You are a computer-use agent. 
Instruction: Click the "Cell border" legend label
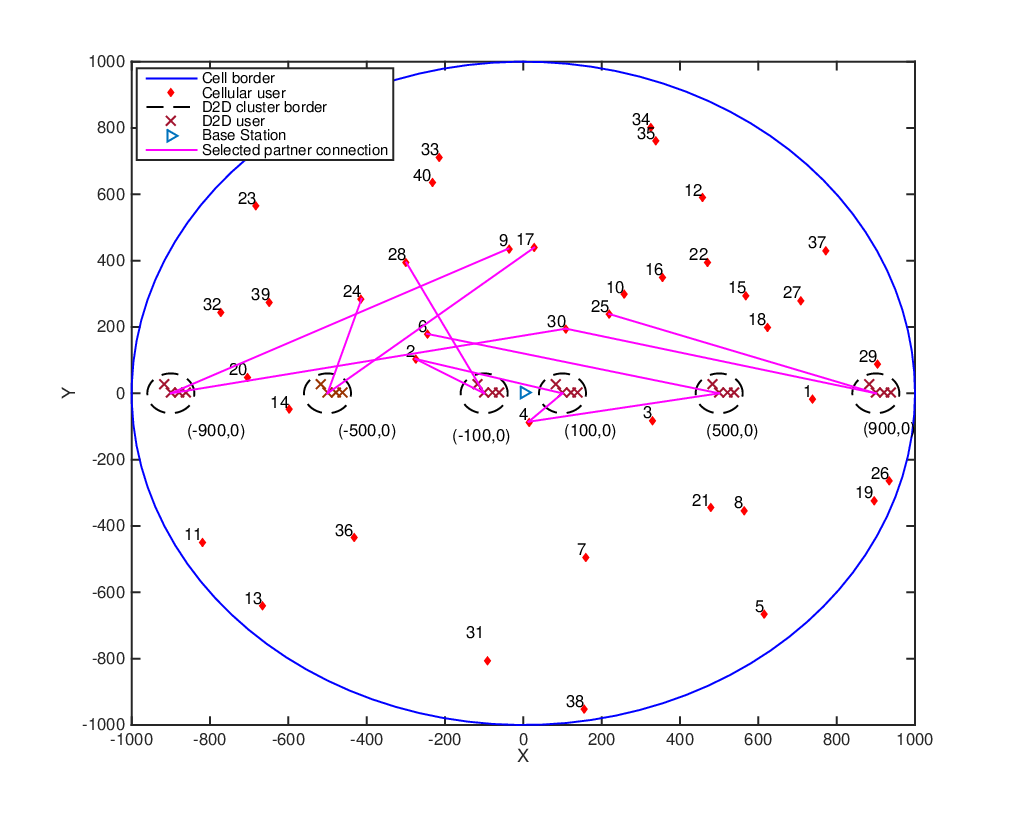(238, 78)
